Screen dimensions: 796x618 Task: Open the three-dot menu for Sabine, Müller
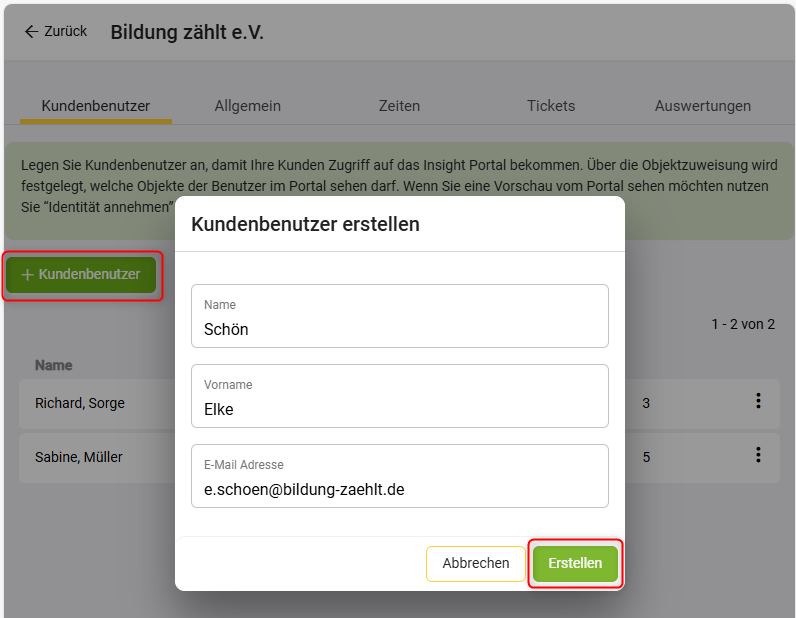758,455
